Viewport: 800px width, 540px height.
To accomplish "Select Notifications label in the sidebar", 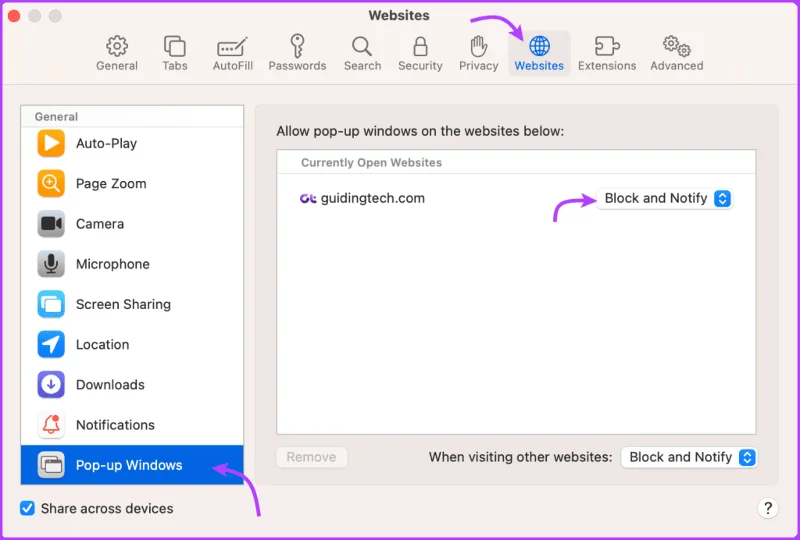I will click(x=115, y=425).
